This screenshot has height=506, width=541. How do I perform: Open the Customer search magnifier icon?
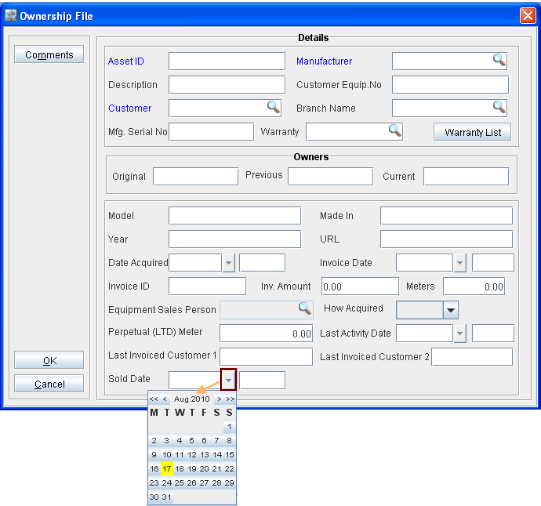pos(273,107)
